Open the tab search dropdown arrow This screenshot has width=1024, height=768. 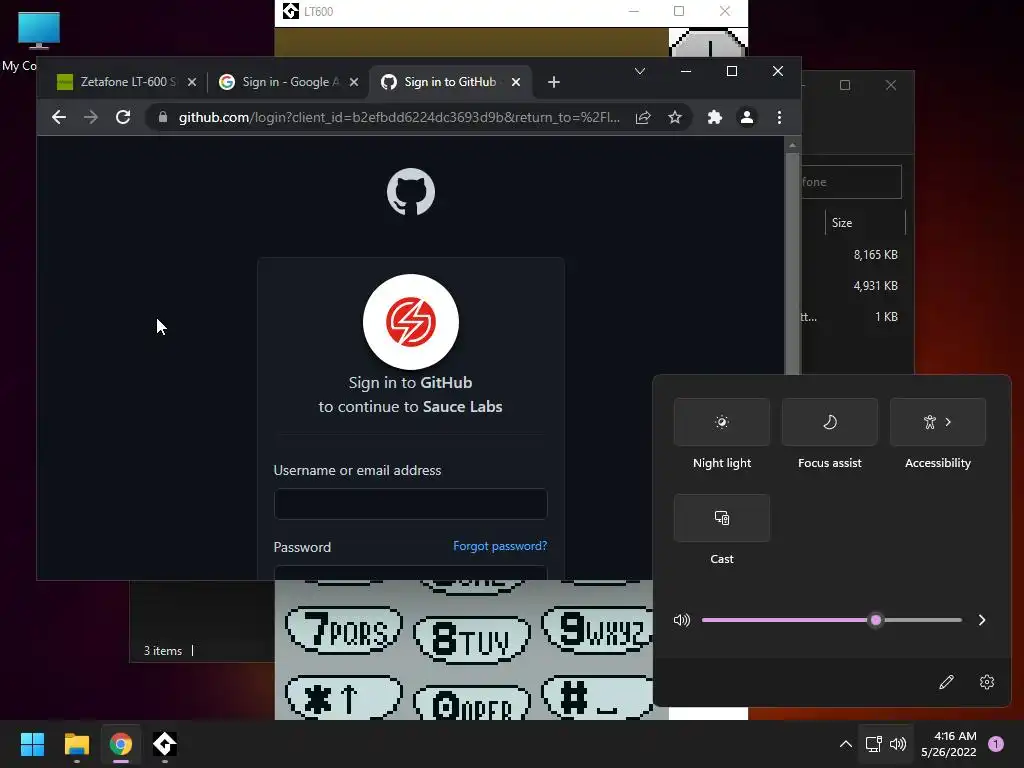coord(640,71)
